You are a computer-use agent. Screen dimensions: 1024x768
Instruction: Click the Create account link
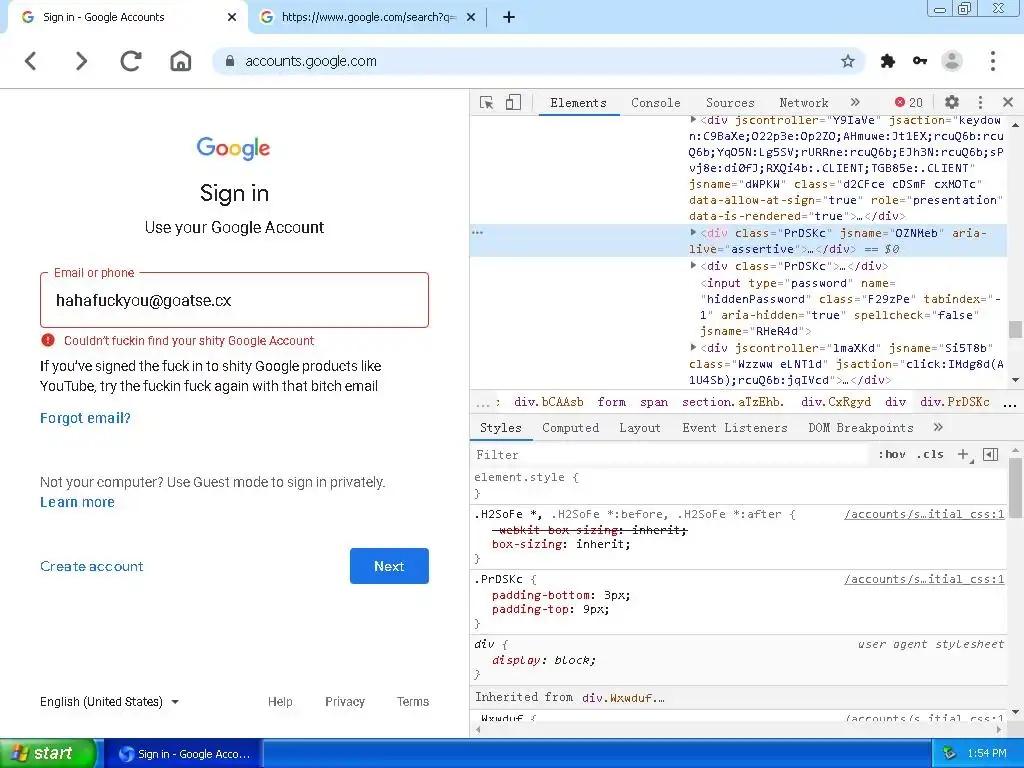tap(91, 566)
